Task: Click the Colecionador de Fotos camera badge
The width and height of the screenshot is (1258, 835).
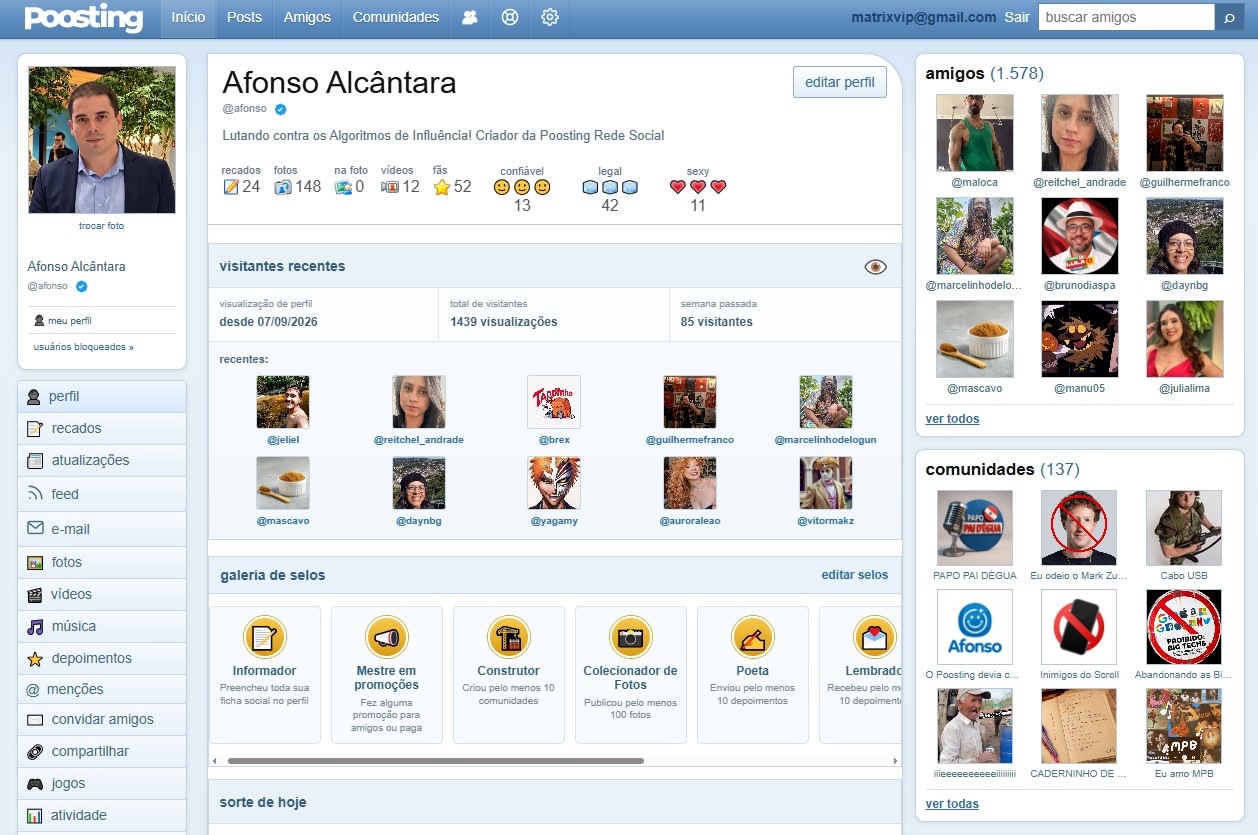Action: coord(630,637)
